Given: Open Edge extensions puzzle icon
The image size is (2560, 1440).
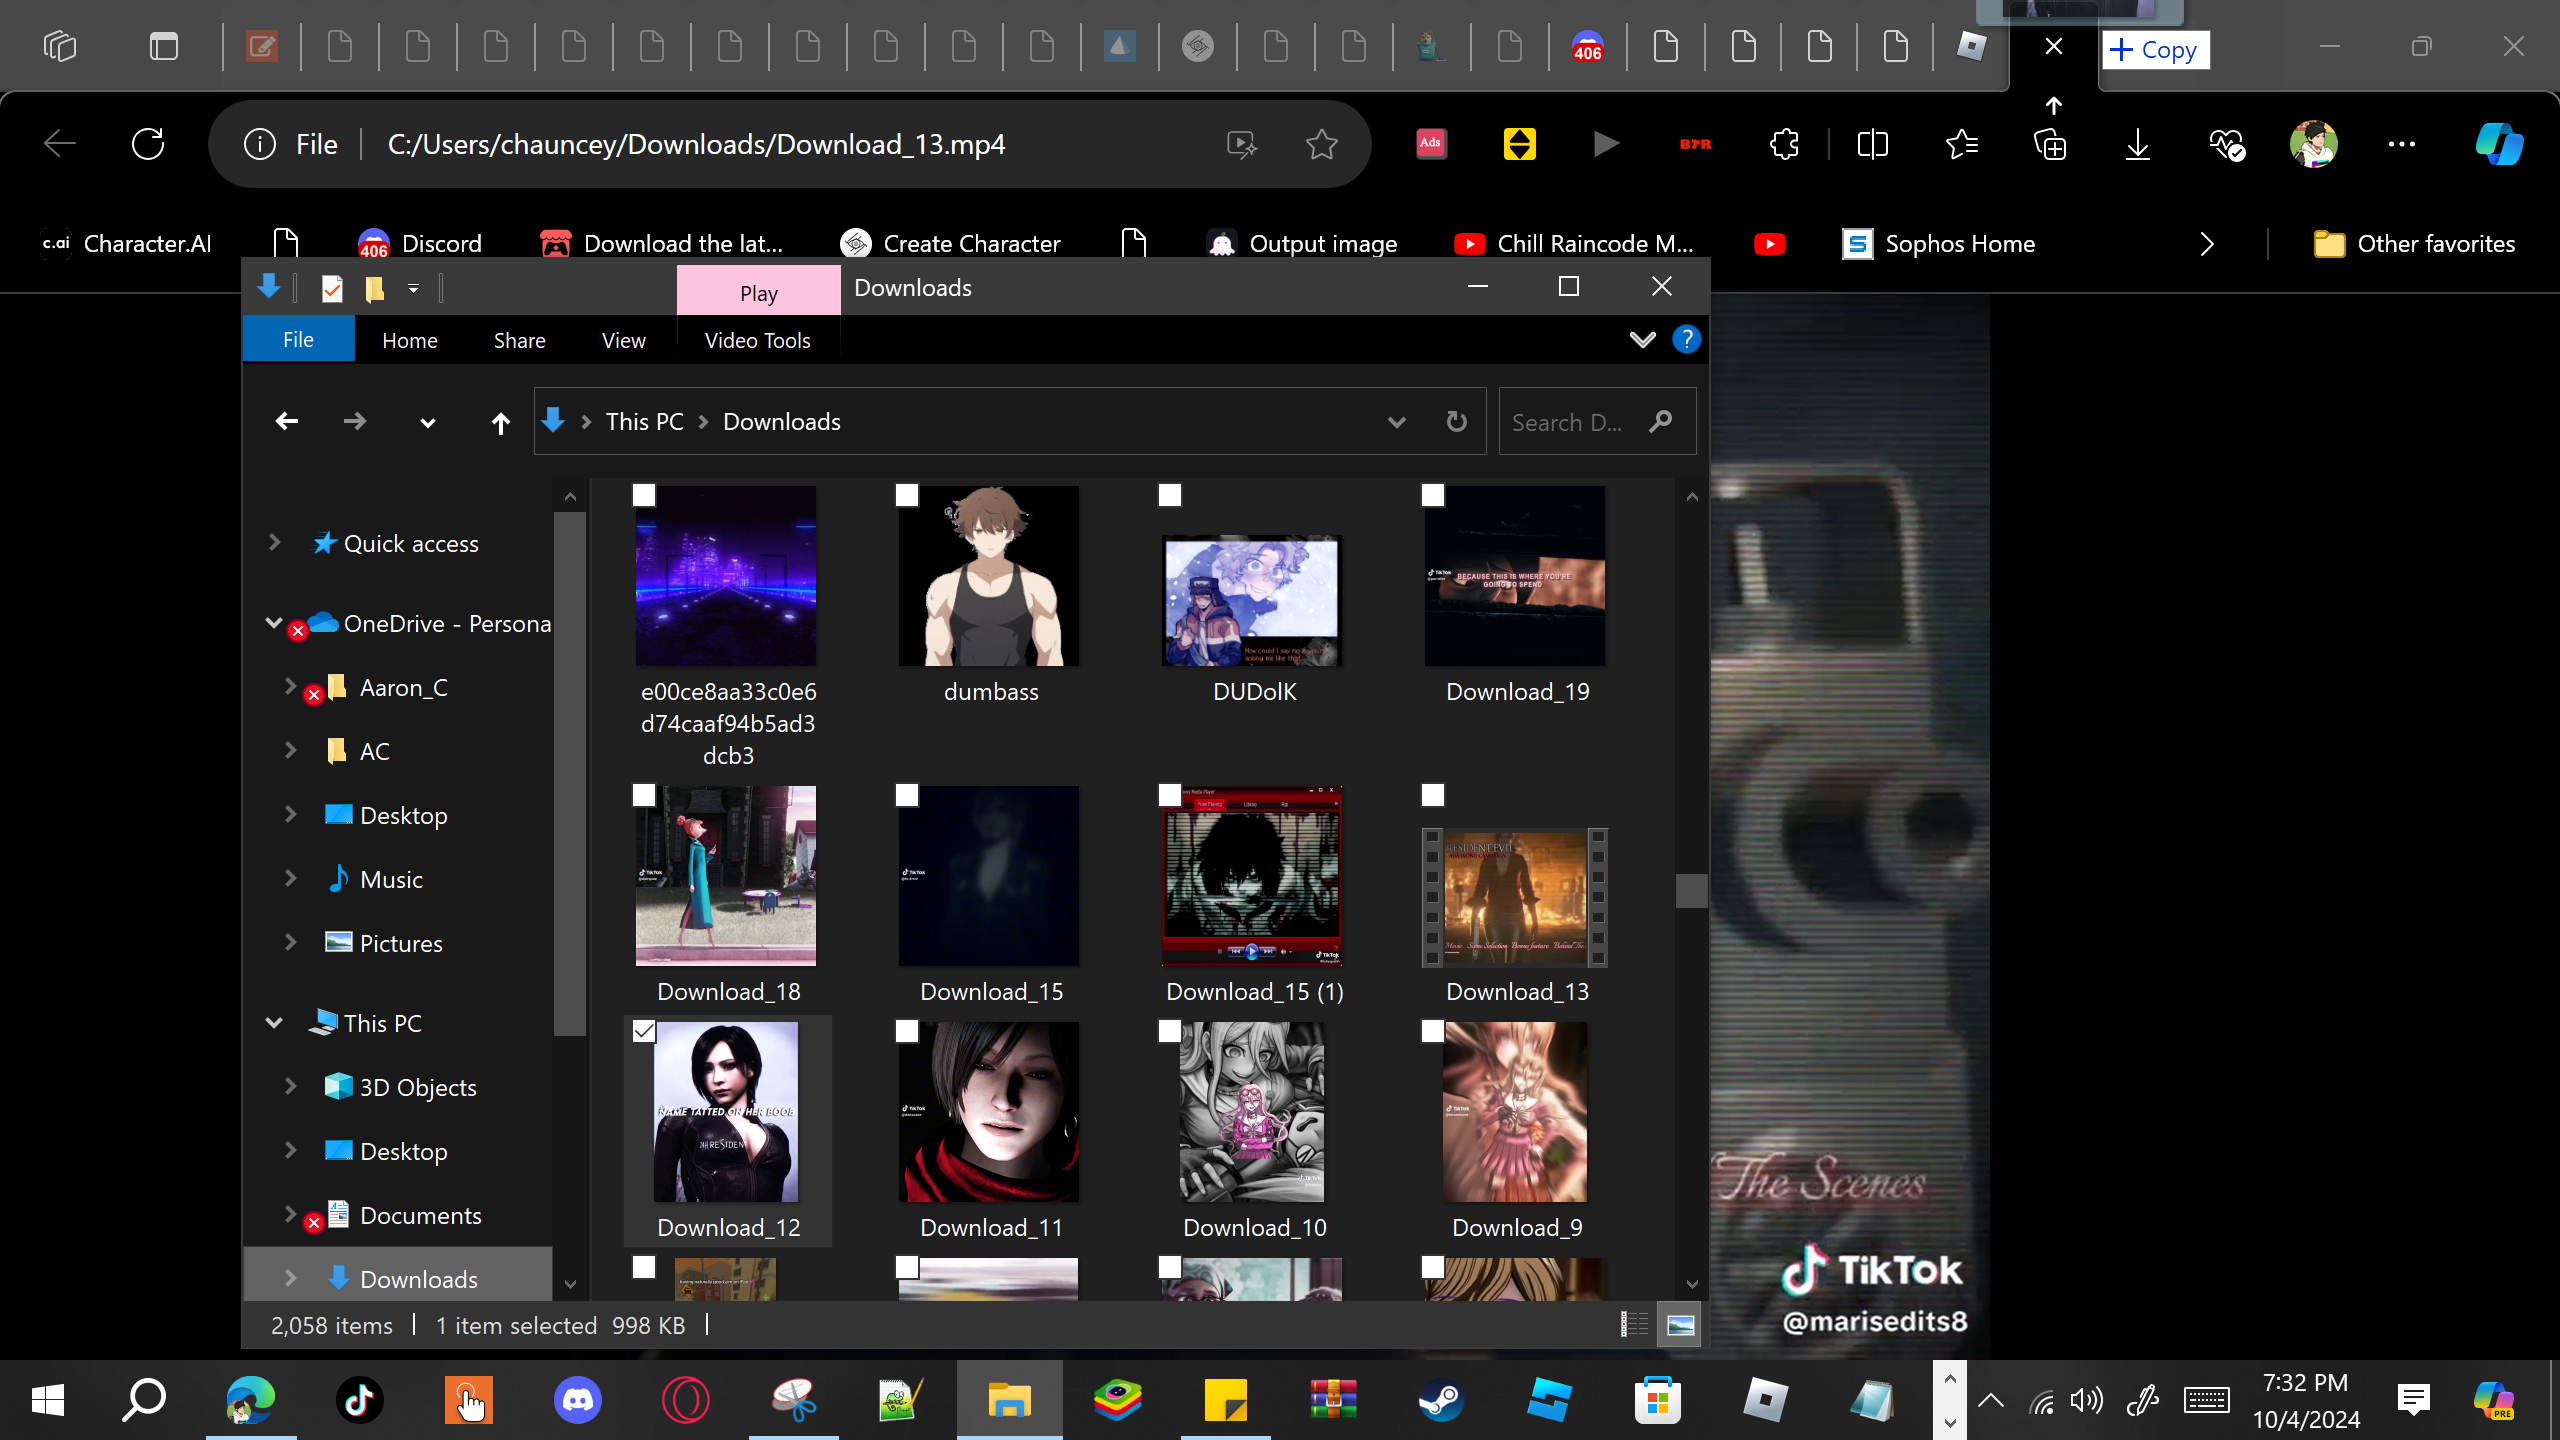Looking at the screenshot, I should tap(1783, 144).
